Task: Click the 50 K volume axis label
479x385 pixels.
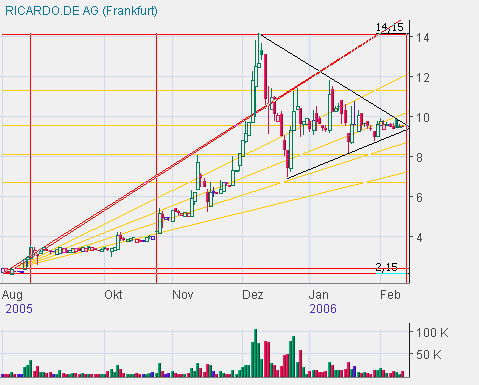Action: click(429, 355)
